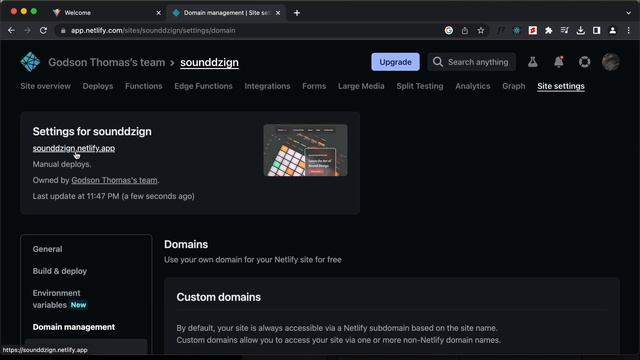Open sounddzign.netlify.app link
640x360 pixels.
click(x=73, y=148)
